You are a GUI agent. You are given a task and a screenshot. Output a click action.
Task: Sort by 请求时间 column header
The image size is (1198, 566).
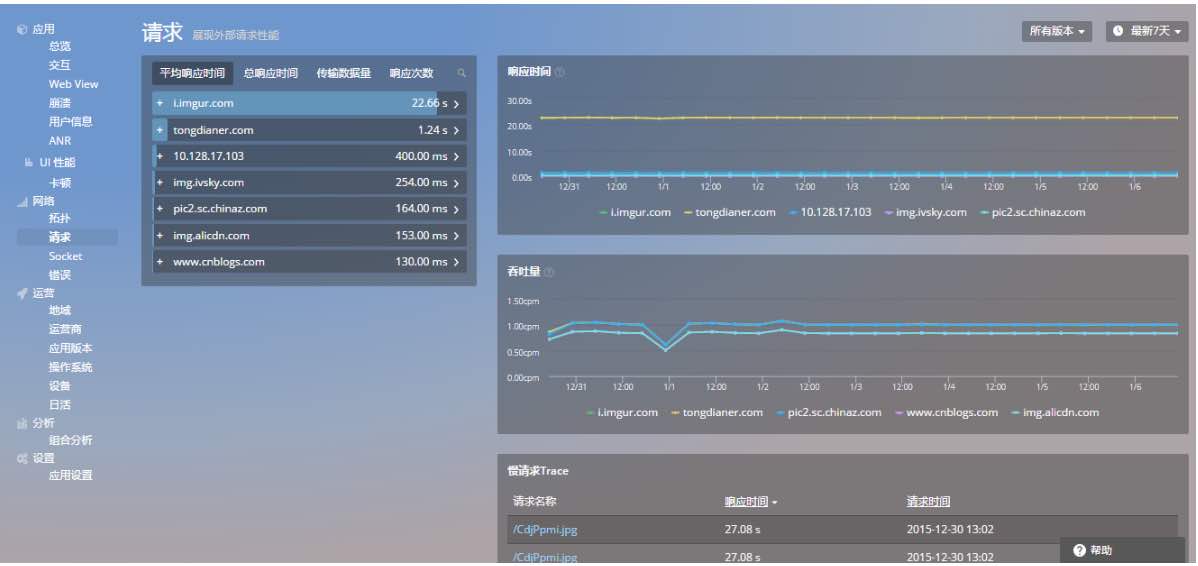[x=928, y=502]
